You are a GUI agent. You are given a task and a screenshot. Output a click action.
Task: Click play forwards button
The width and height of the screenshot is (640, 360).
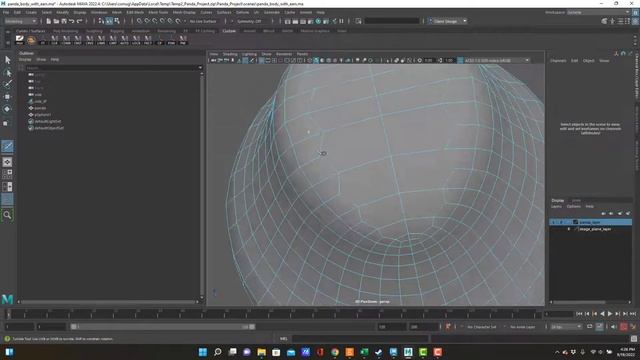[610, 313]
